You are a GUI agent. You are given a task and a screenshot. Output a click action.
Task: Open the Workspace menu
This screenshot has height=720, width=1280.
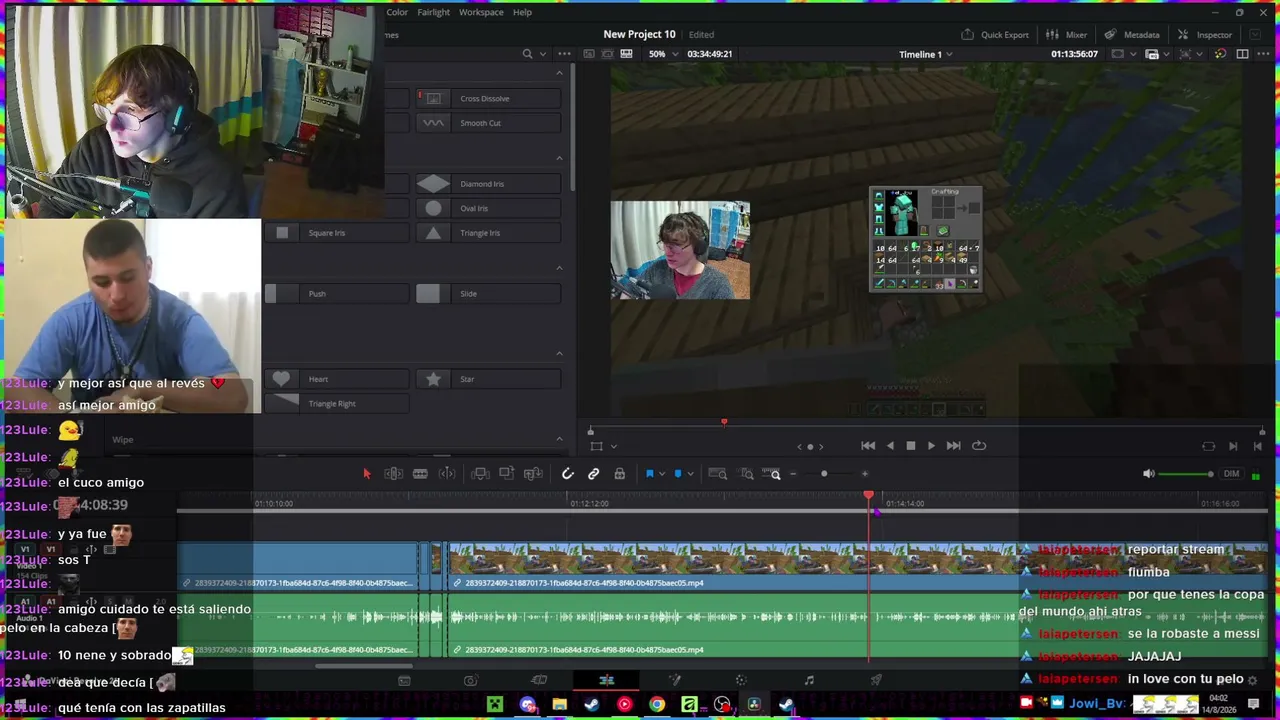click(481, 12)
